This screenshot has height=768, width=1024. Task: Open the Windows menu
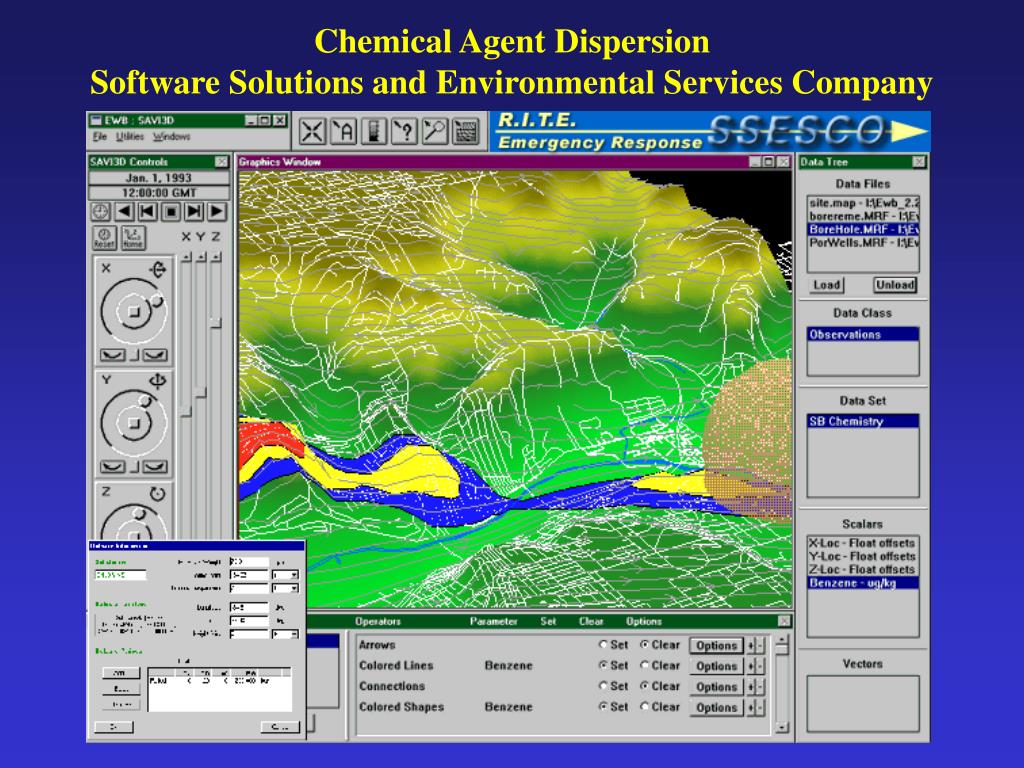172,136
